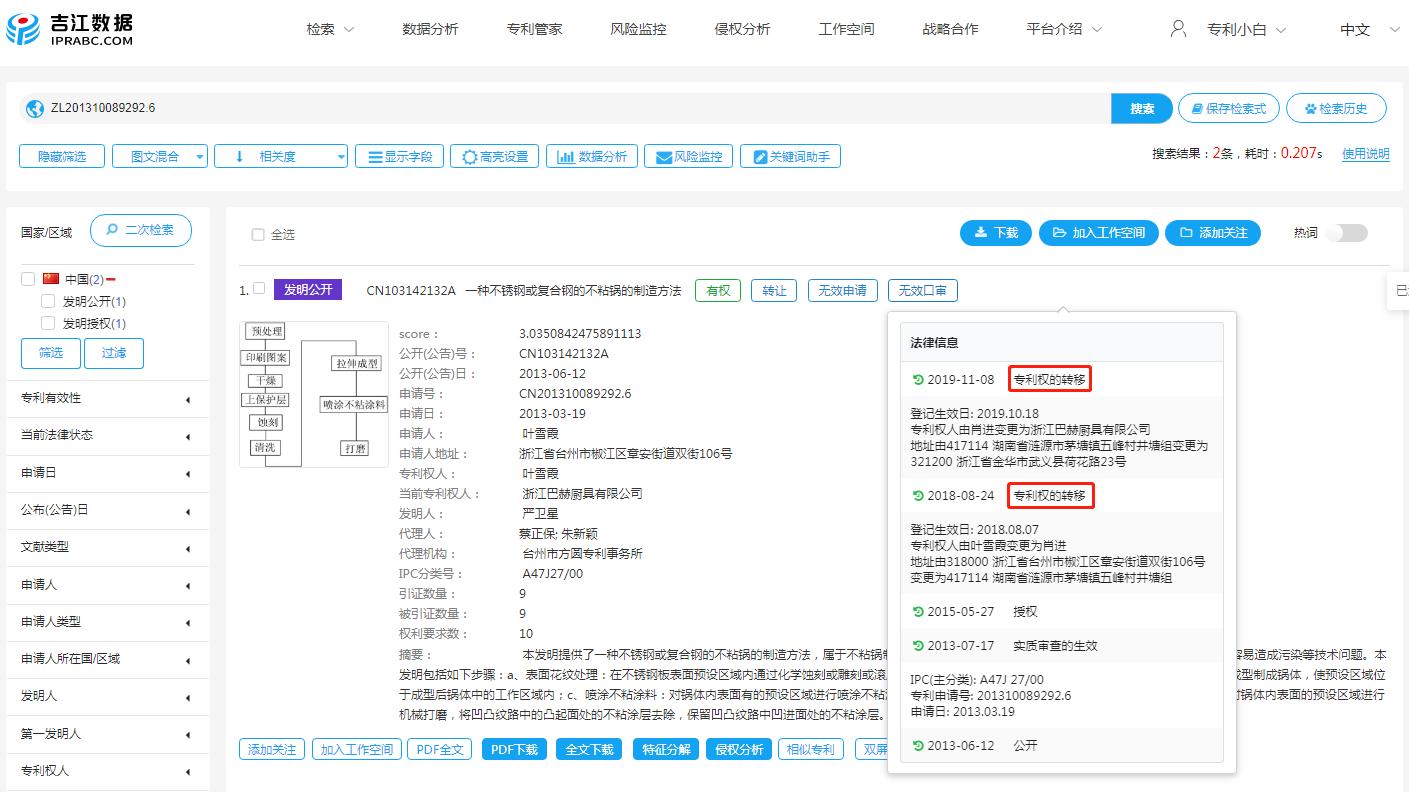
Task: Click the 下载 download icon button
Action: pyautogui.click(x=995, y=232)
